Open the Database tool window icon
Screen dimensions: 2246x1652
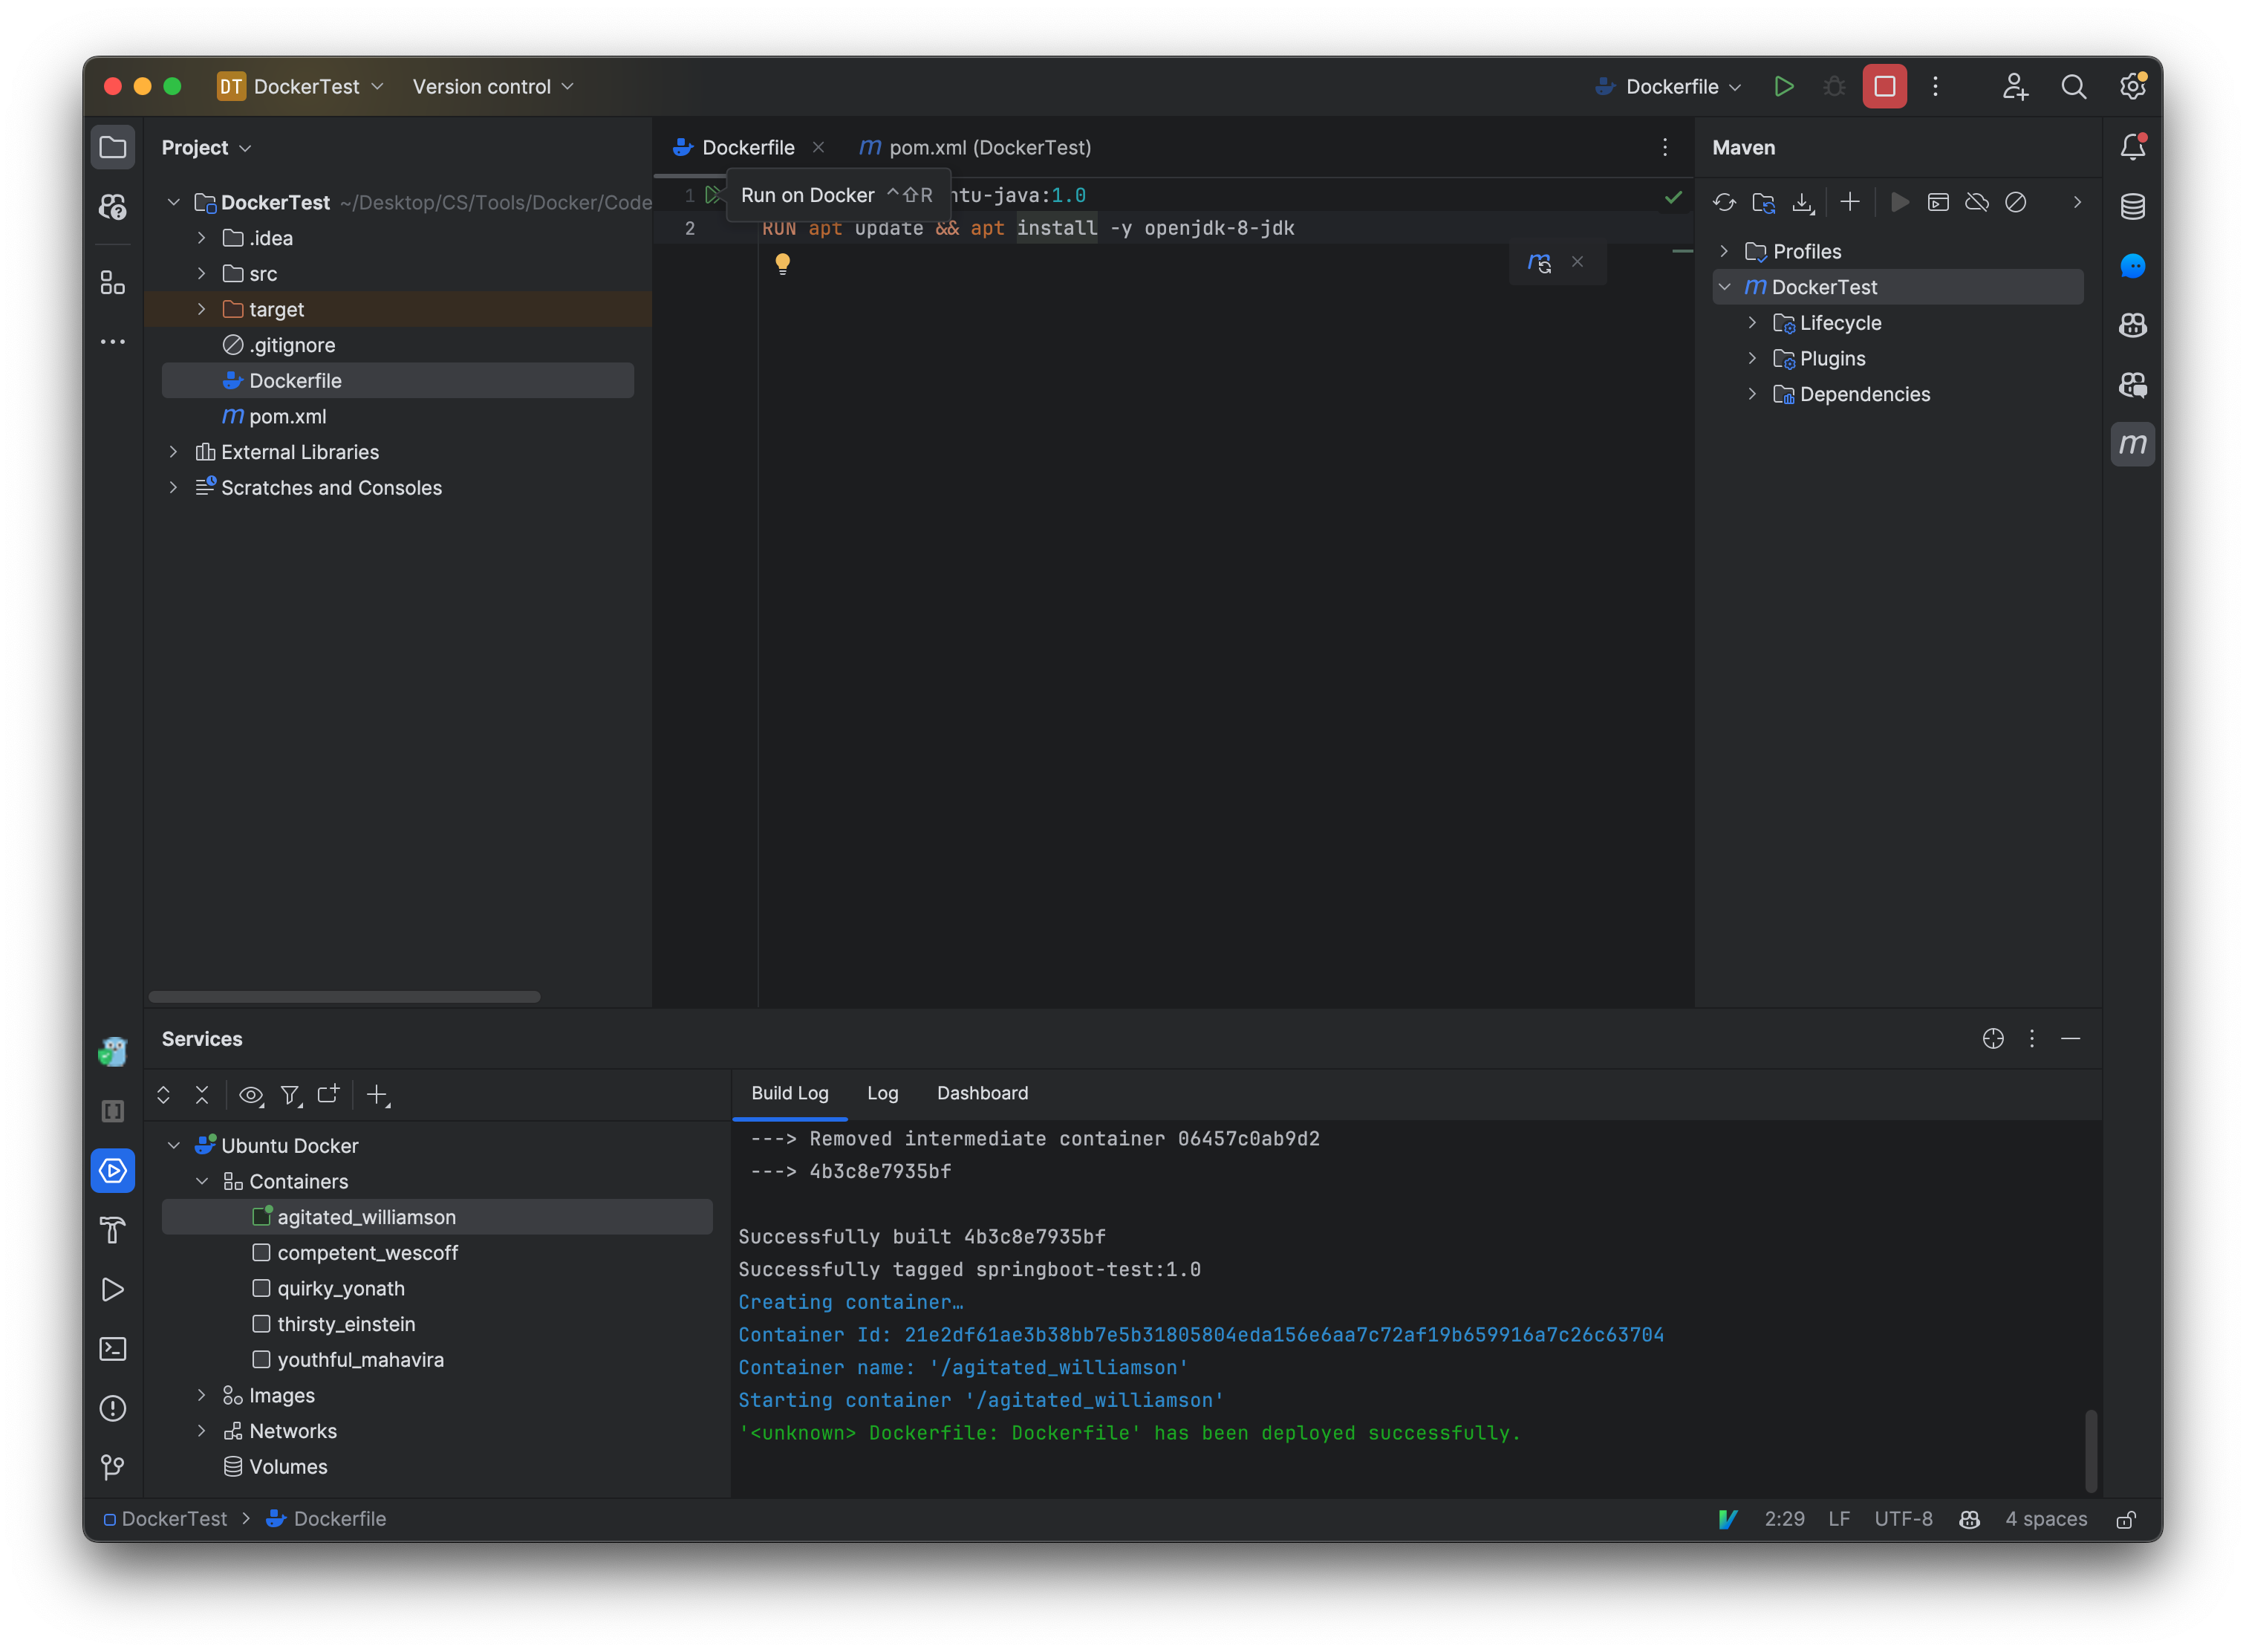pos(2132,207)
